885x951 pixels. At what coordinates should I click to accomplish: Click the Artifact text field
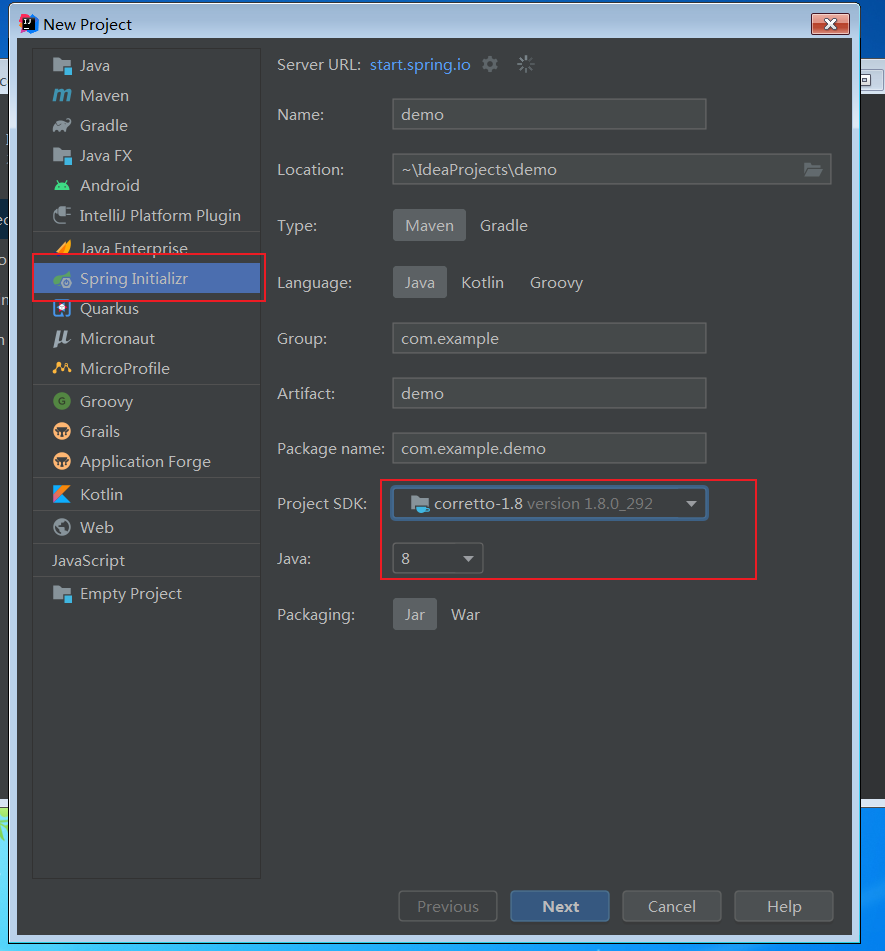click(550, 394)
